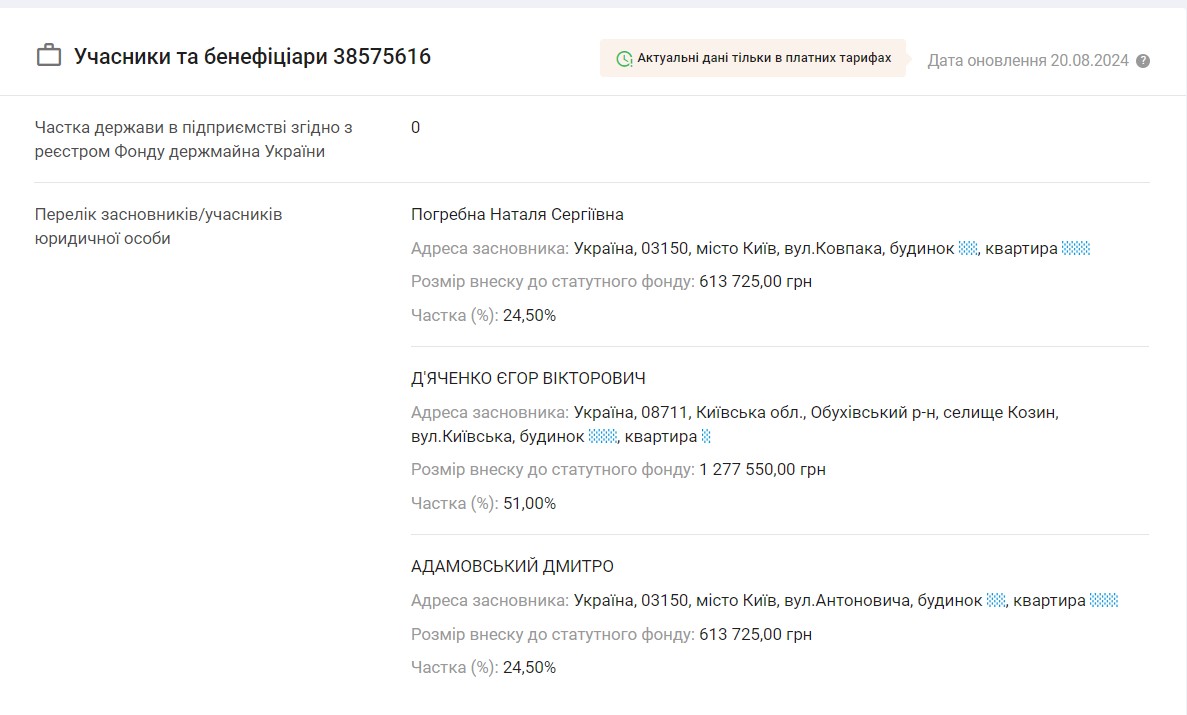Open founder АДАМОВСЬКИЙ ДМИТРО
The image size is (1187, 715).
point(512,566)
